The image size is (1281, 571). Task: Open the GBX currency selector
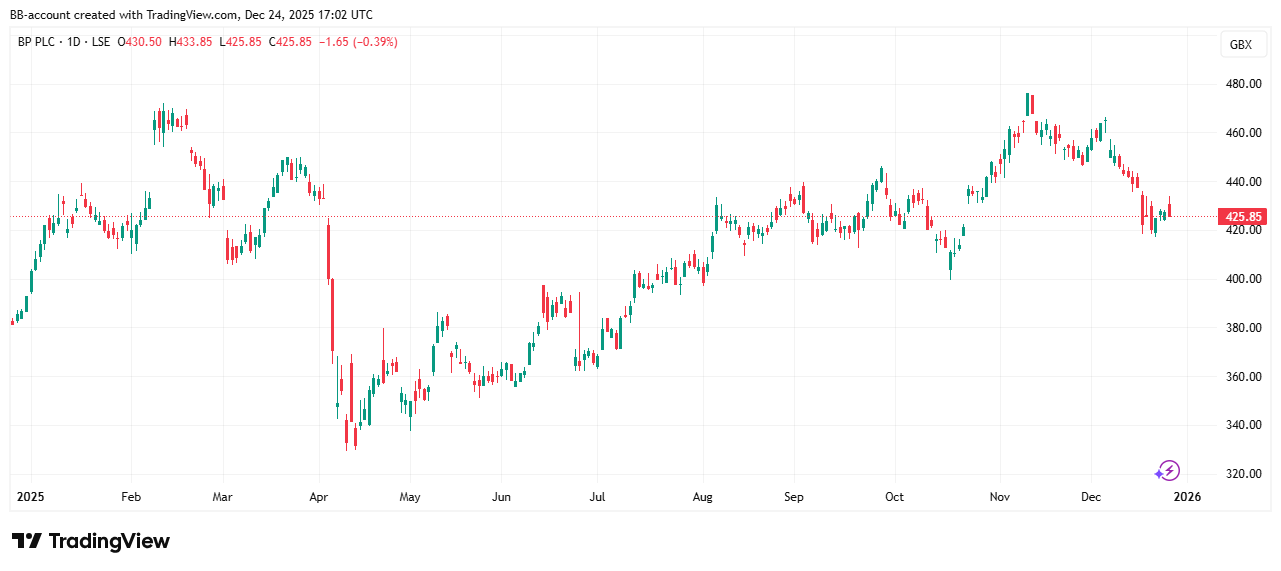(x=1240, y=45)
